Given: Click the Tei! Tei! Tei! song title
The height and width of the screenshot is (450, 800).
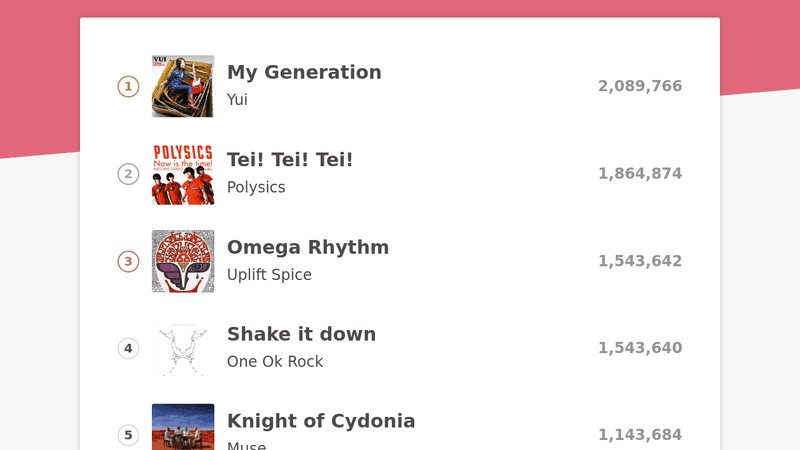Looking at the screenshot, I should [290, 160].
